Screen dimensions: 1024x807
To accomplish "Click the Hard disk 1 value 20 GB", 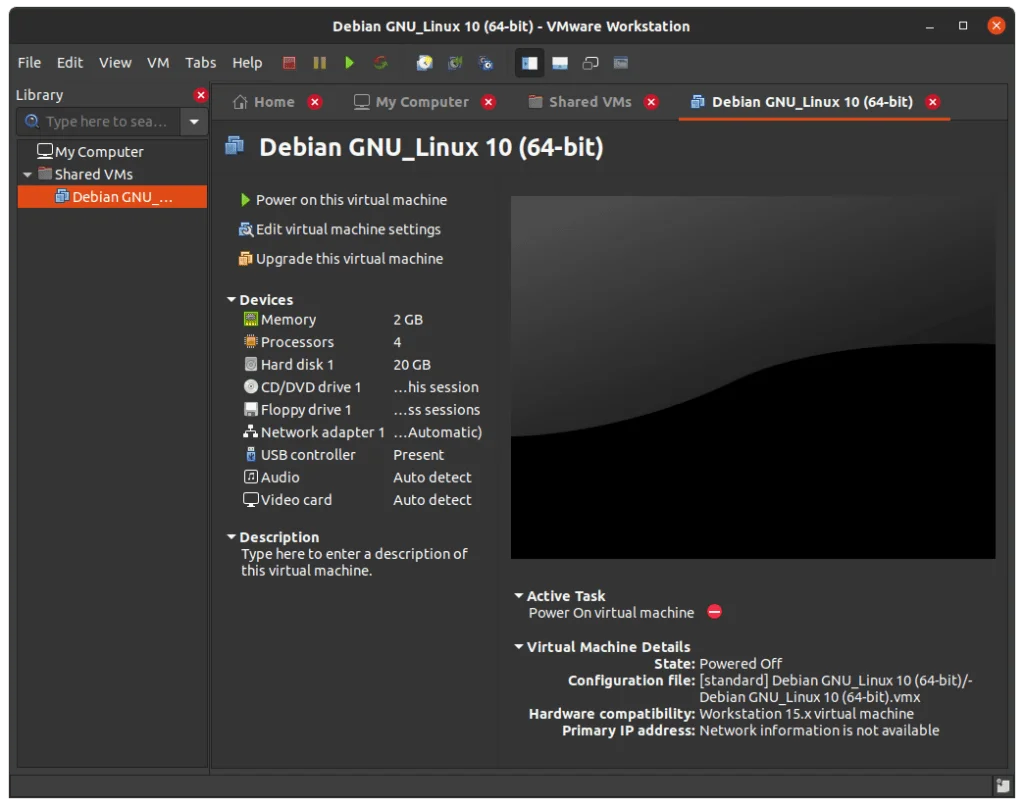I will 411,364.
